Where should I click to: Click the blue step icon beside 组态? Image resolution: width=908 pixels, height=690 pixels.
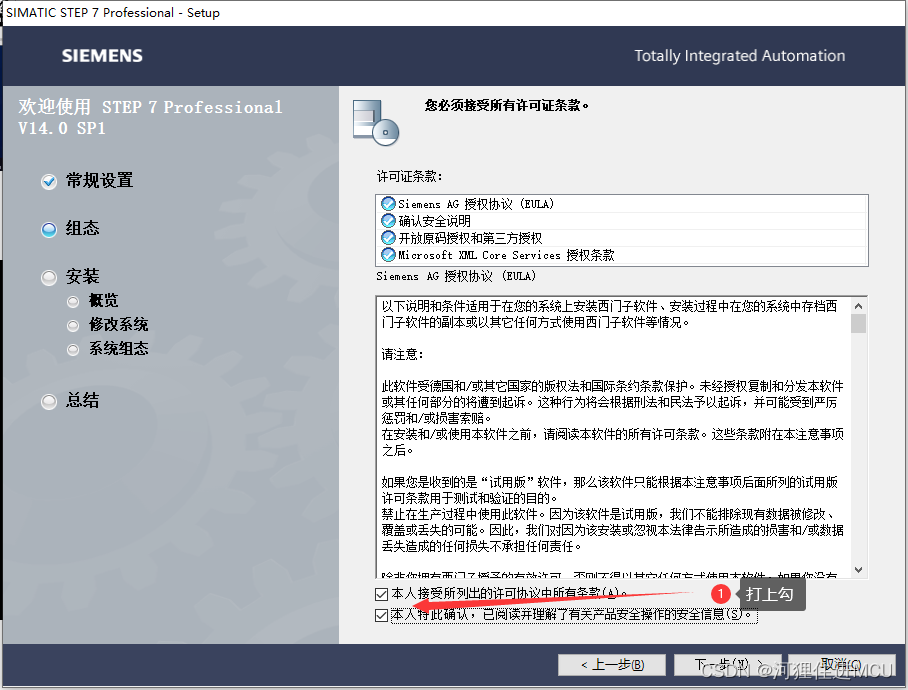coord(49,230)
